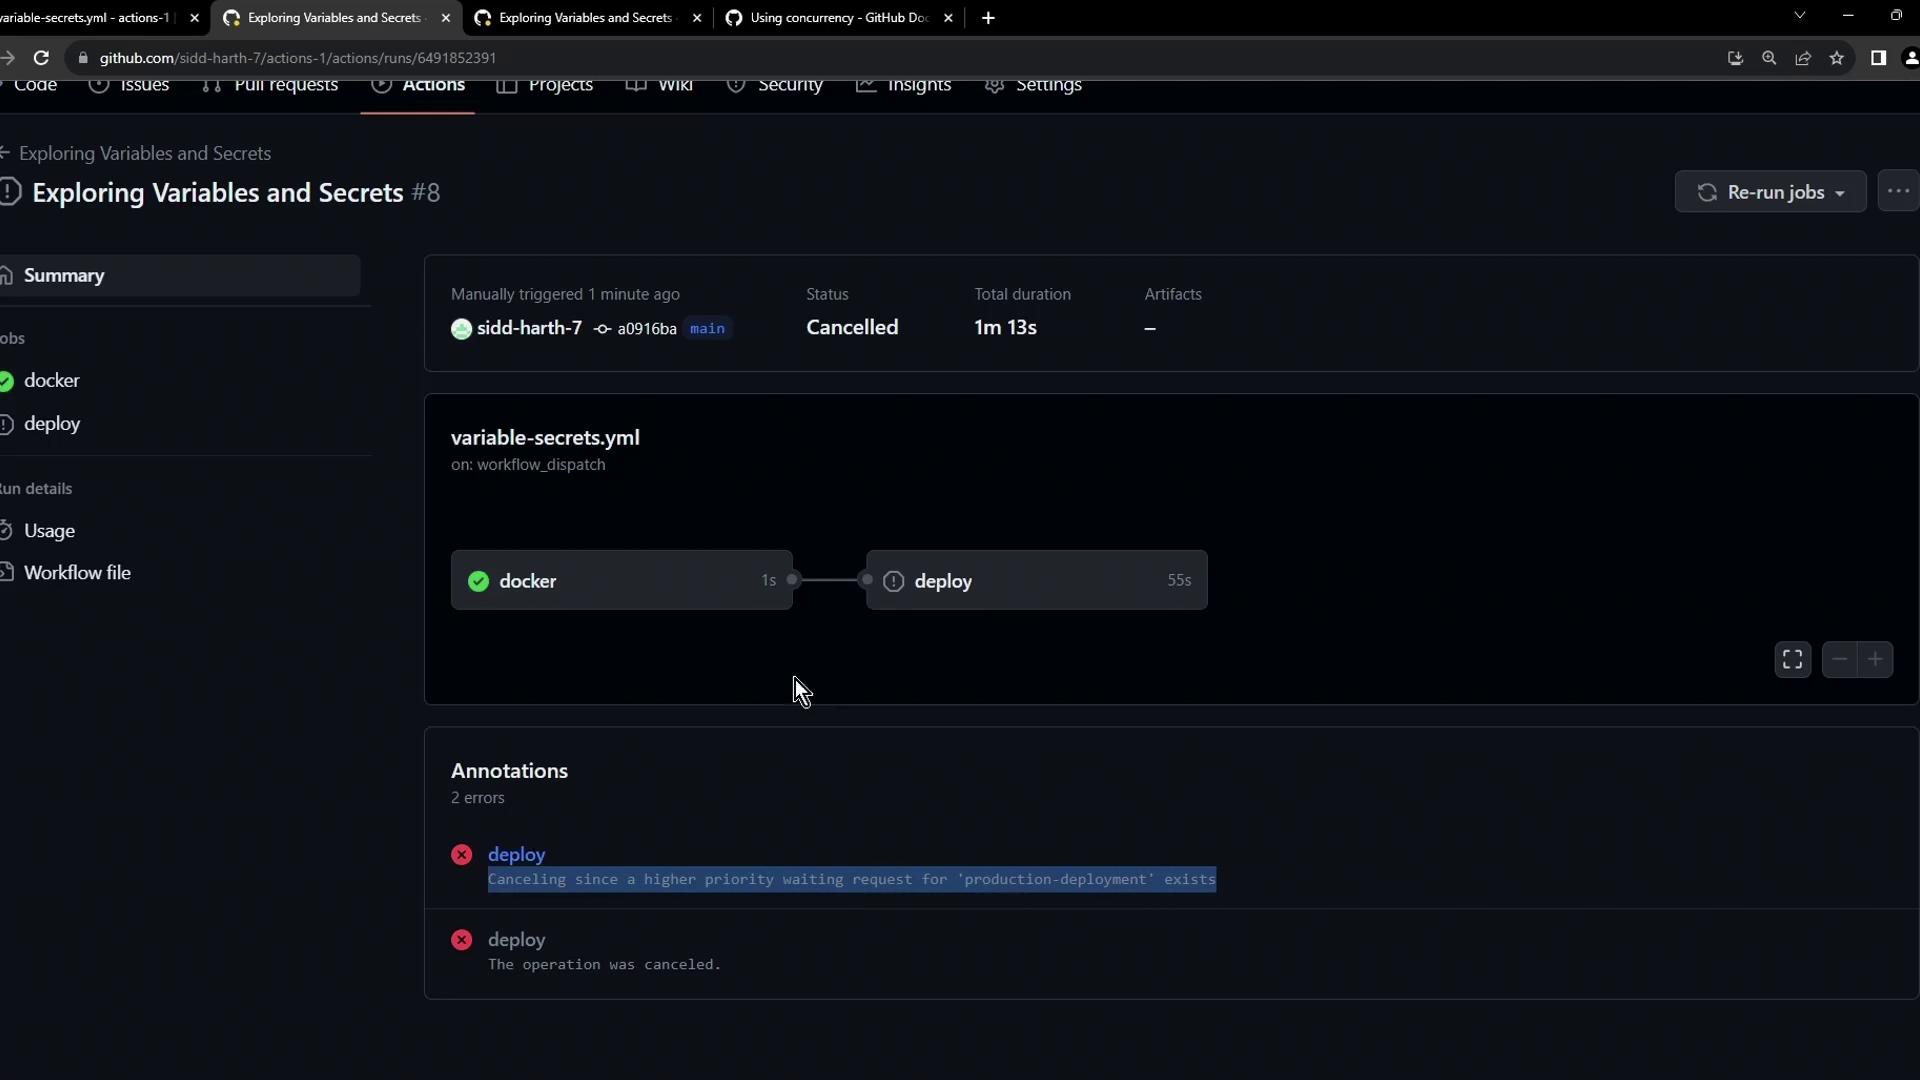Zoom out the workflow graph
The image size is (1920, 1080).
(x=1839, y=660)
